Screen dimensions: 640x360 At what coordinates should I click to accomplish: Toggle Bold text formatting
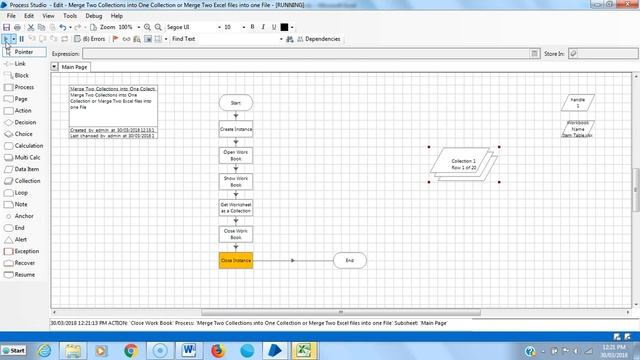click(252, 27)
